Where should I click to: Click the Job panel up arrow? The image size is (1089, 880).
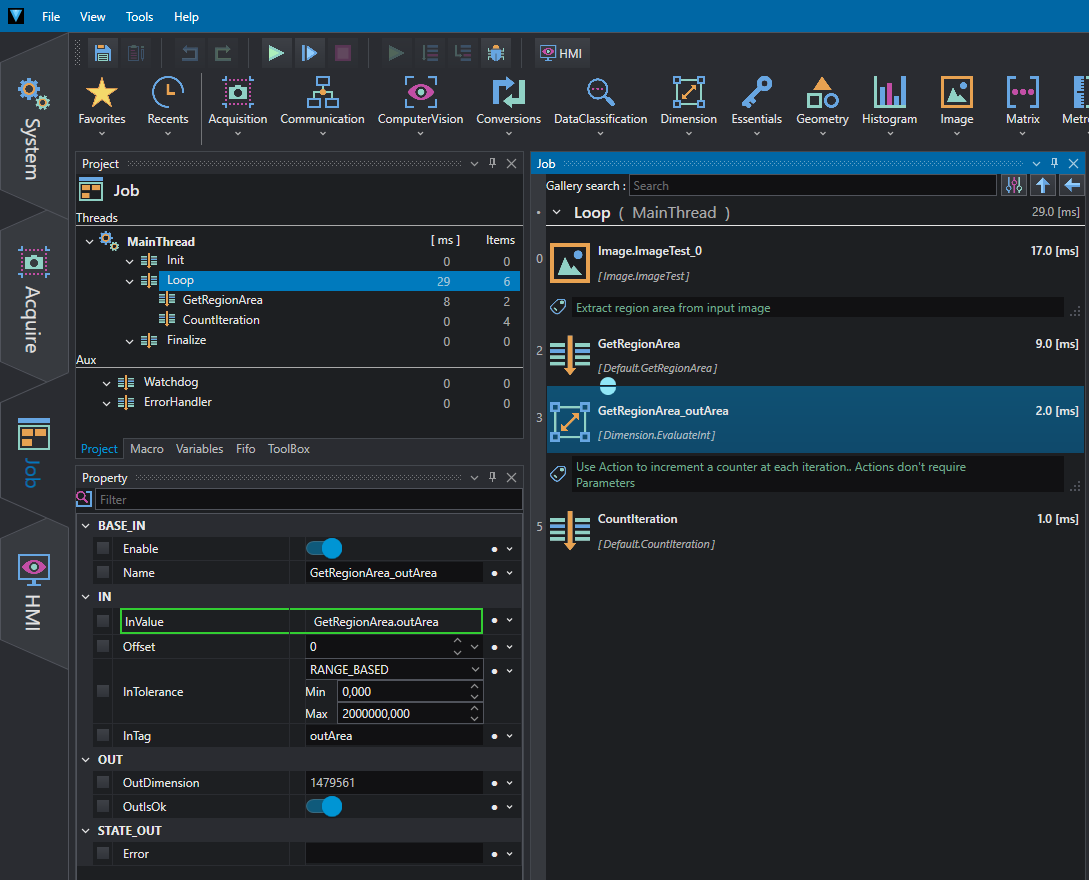click(1042, 185)
